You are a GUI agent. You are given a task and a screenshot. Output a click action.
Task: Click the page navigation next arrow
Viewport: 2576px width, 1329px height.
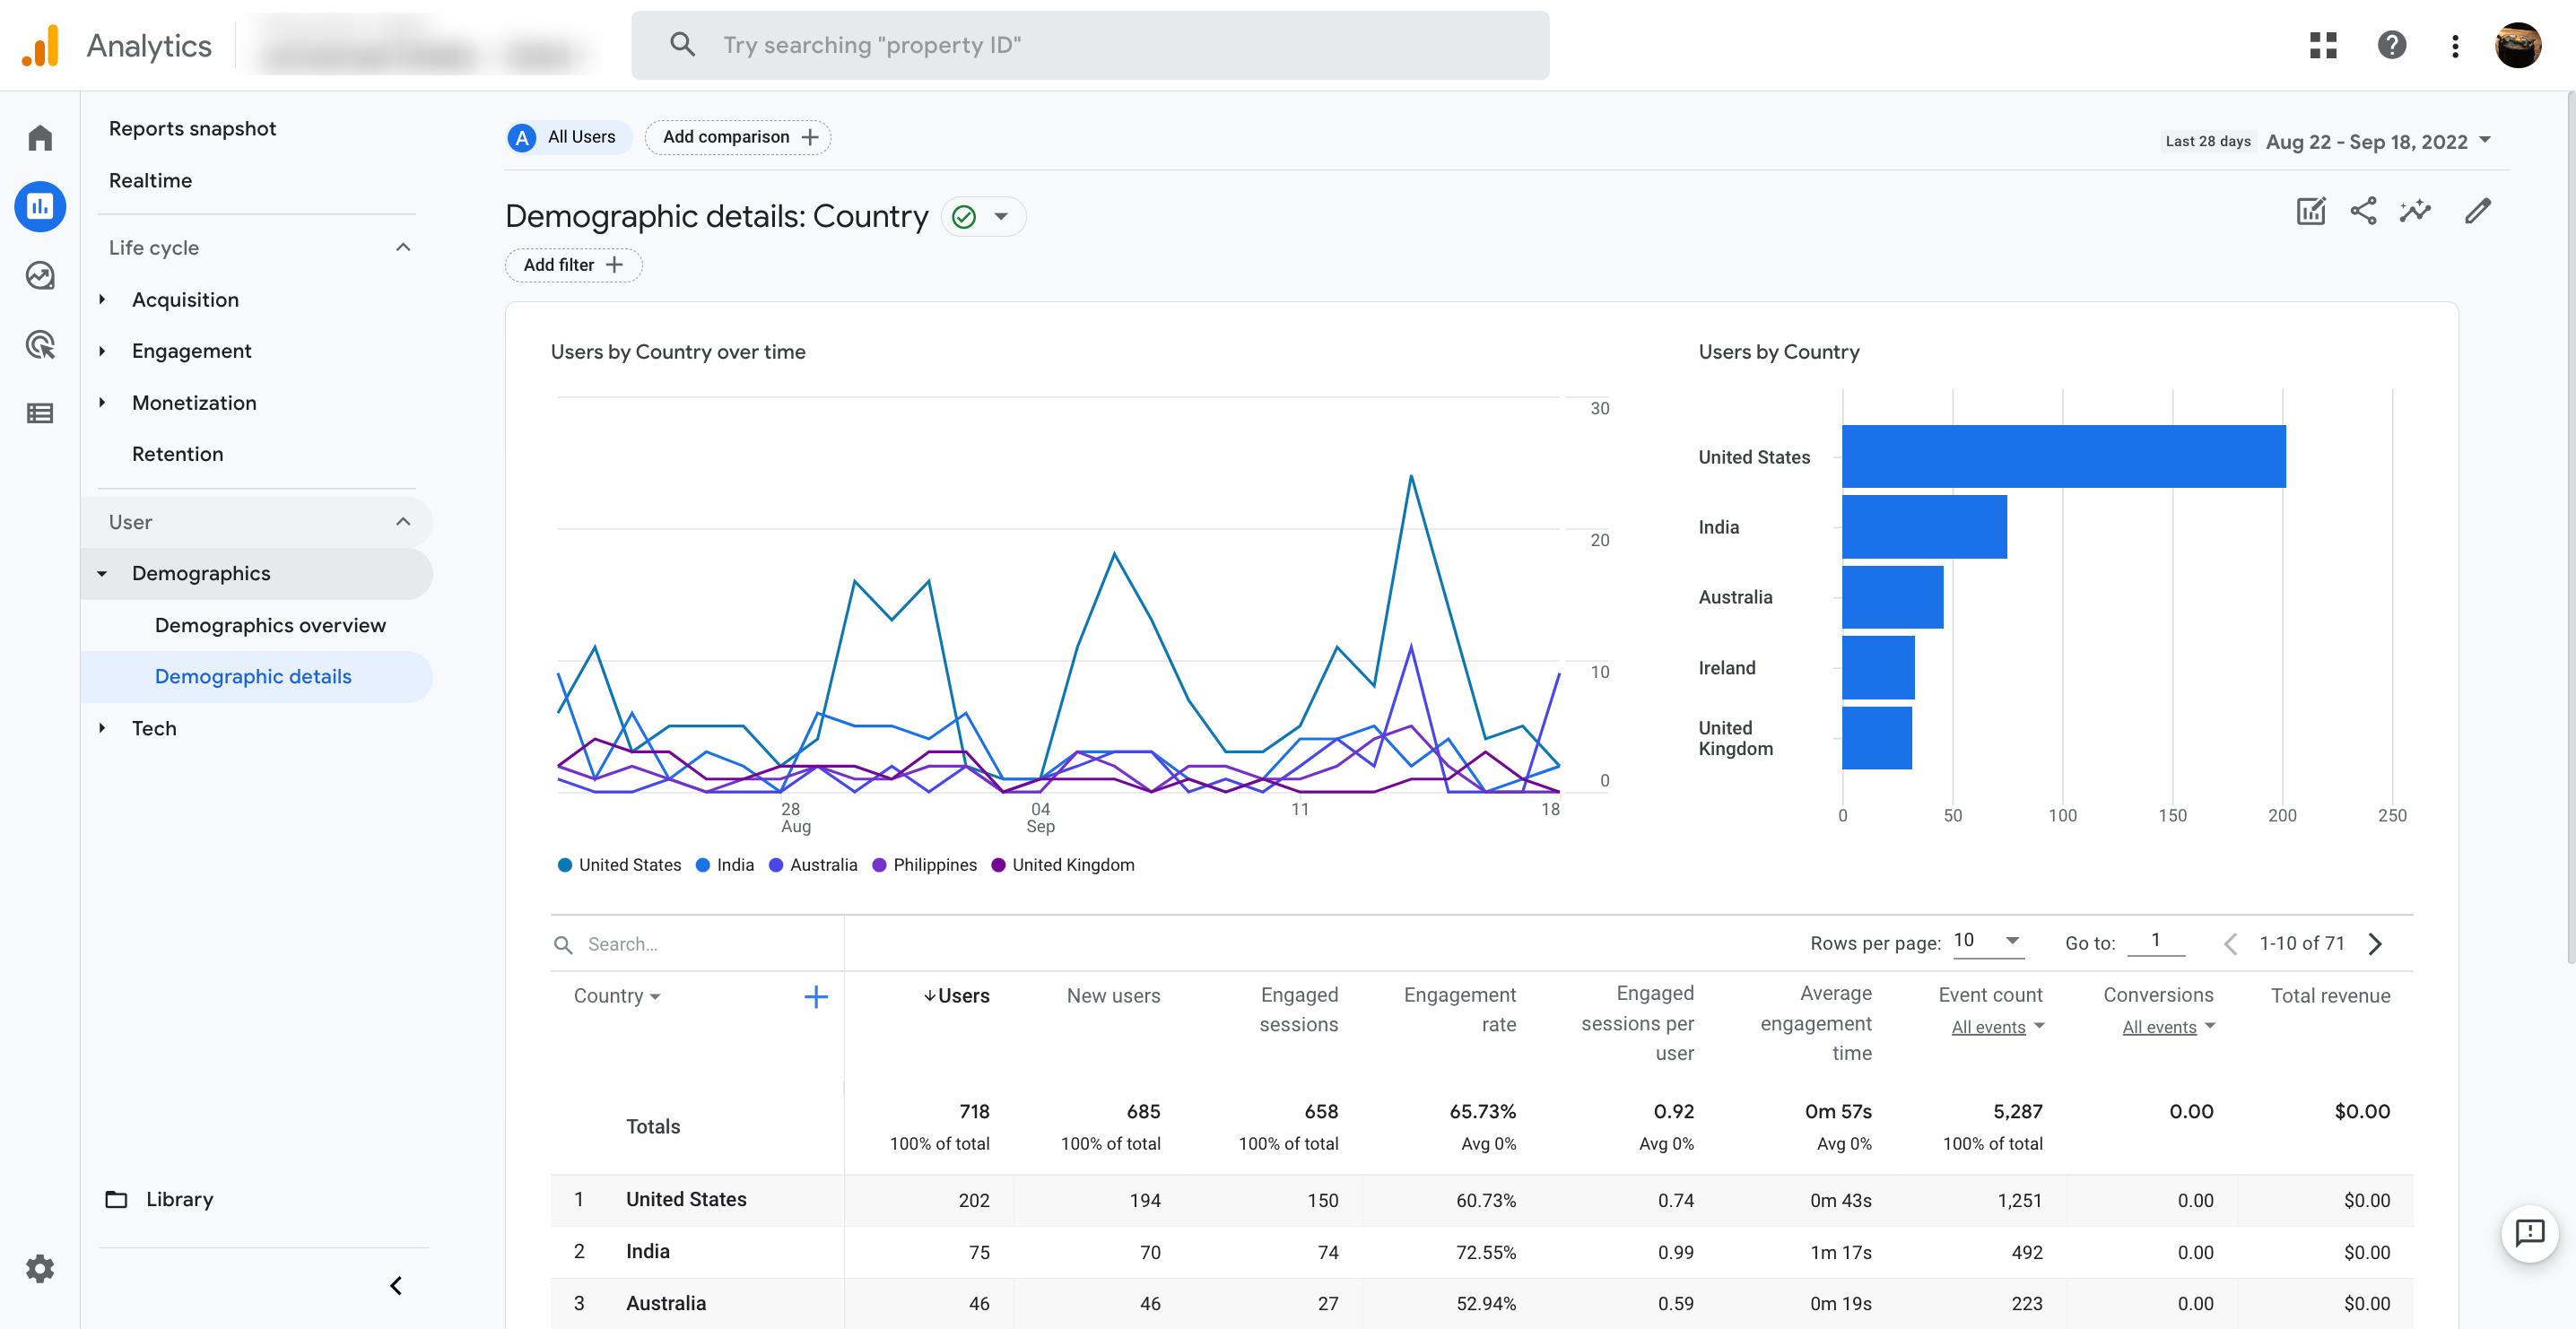[2376, 942]
